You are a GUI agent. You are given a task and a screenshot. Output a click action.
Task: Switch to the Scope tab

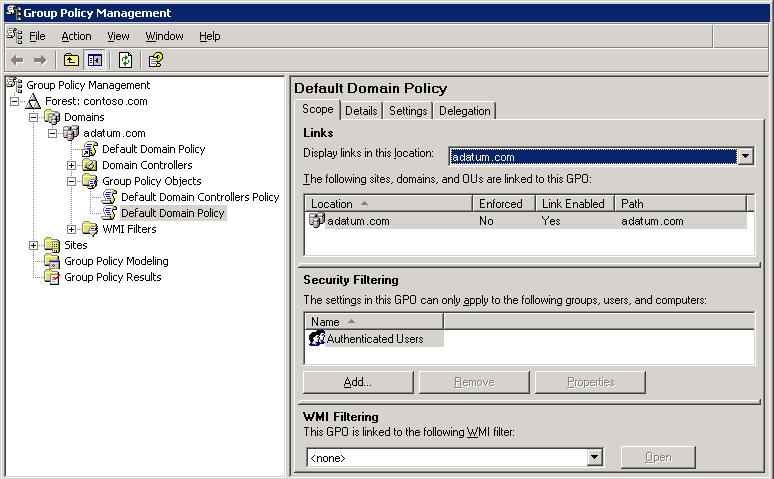[x=317, y=109]
